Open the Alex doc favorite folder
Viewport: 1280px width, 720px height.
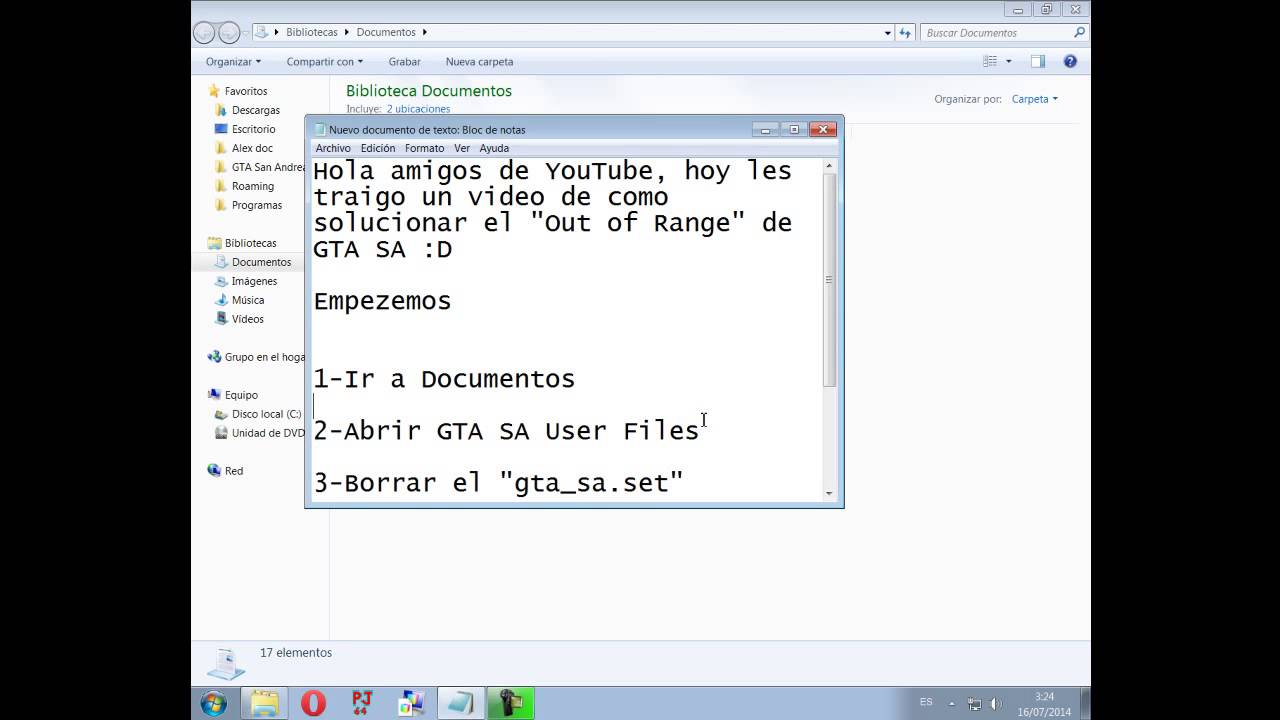pos(252,148)
